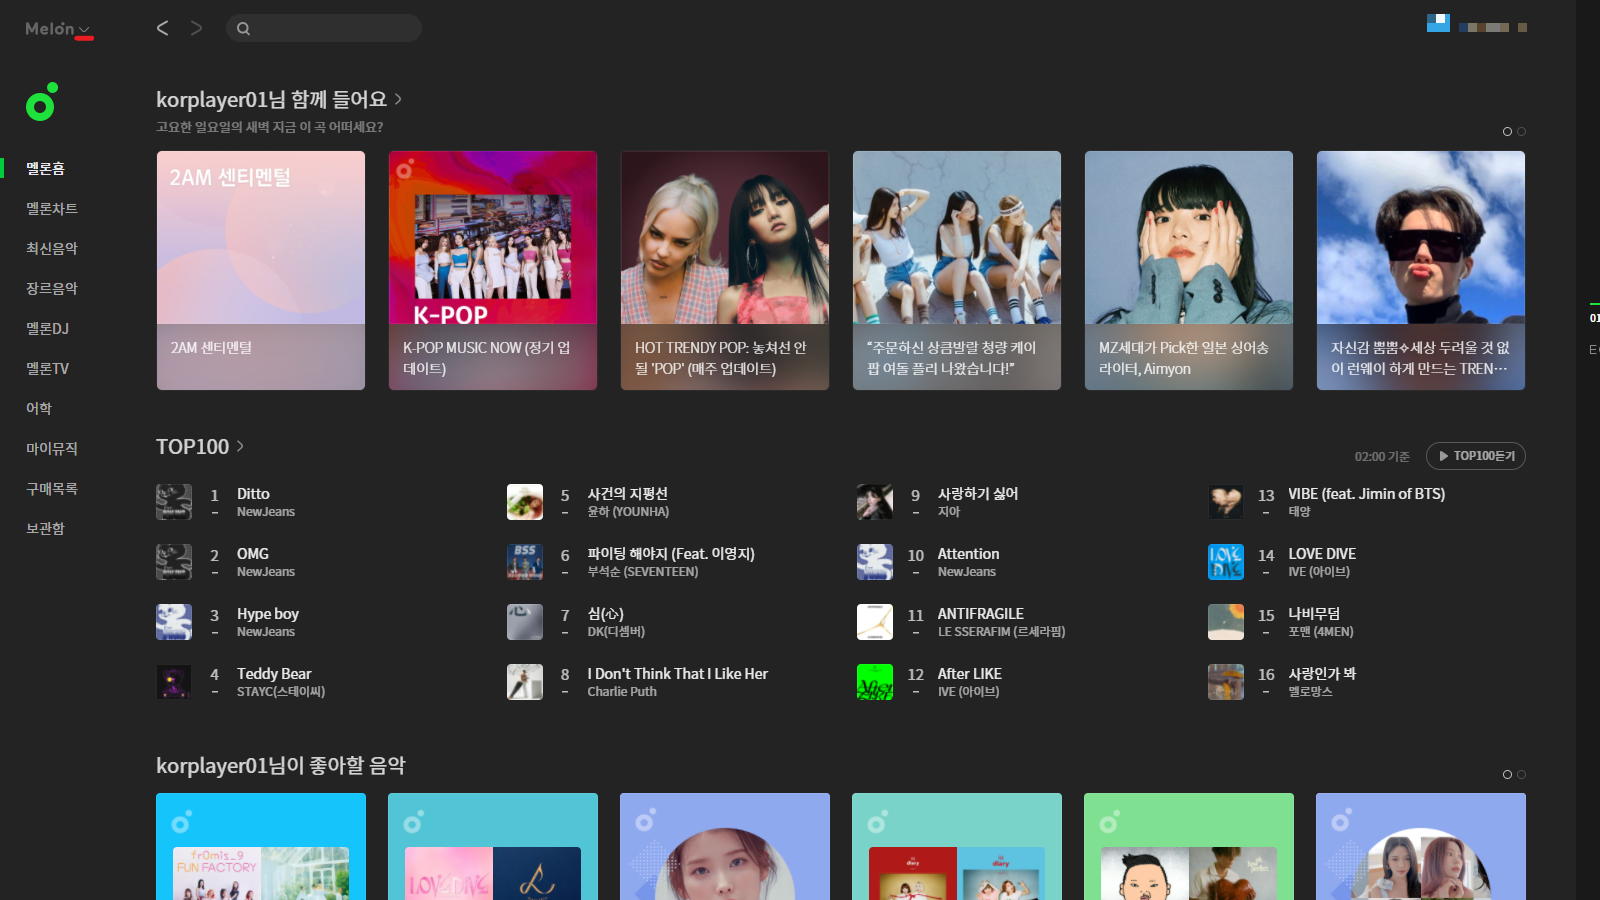The image size is (1600, 900).
Task: Click Ditto album cover icon
Action: click(174, 502)
